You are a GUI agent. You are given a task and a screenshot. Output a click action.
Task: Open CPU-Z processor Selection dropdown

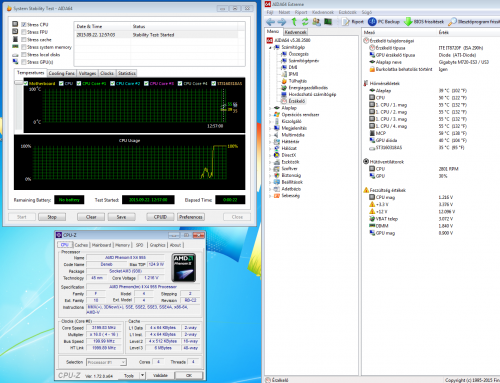[106, 362]
